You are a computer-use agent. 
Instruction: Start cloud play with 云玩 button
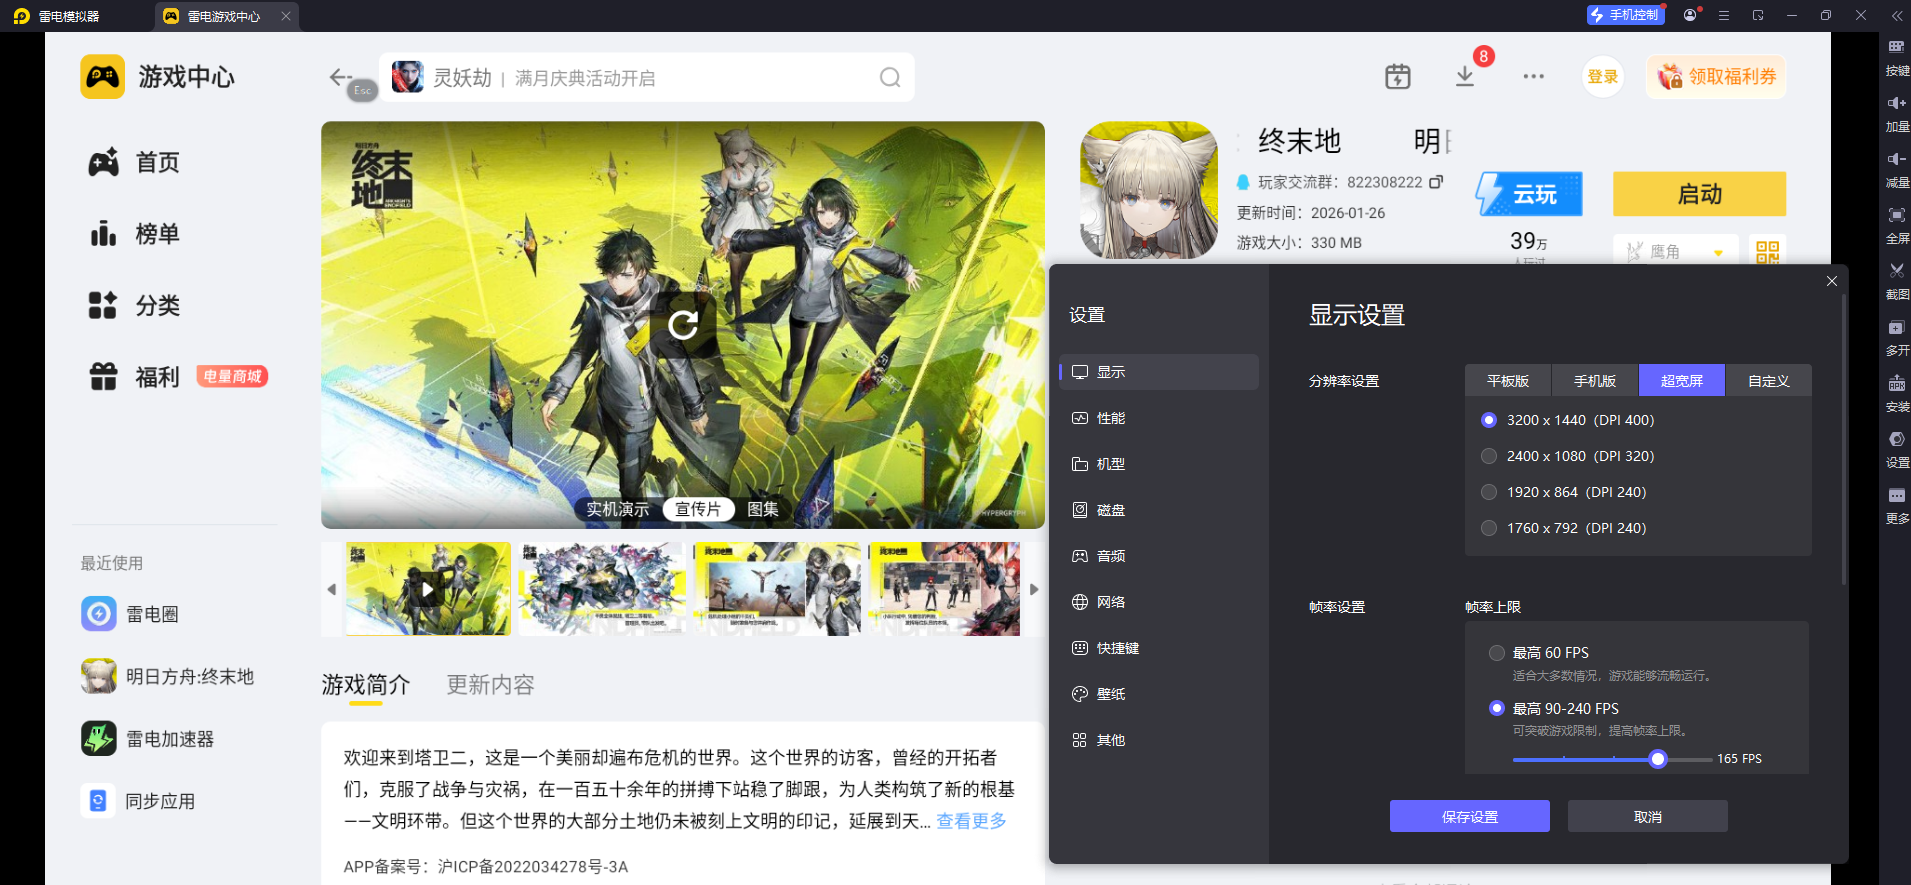point(1529,194)
